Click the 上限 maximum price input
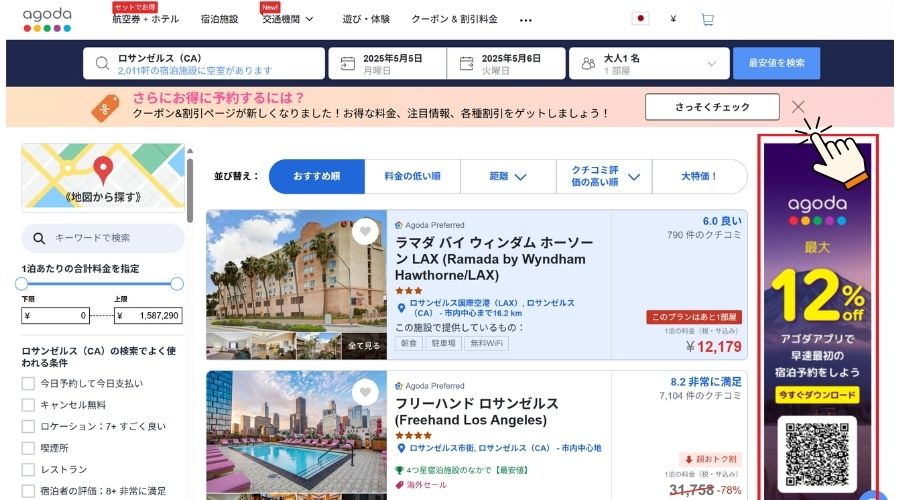Image resolution: width=900 pixels, height=500 pixels. click(x=148, y=316)
